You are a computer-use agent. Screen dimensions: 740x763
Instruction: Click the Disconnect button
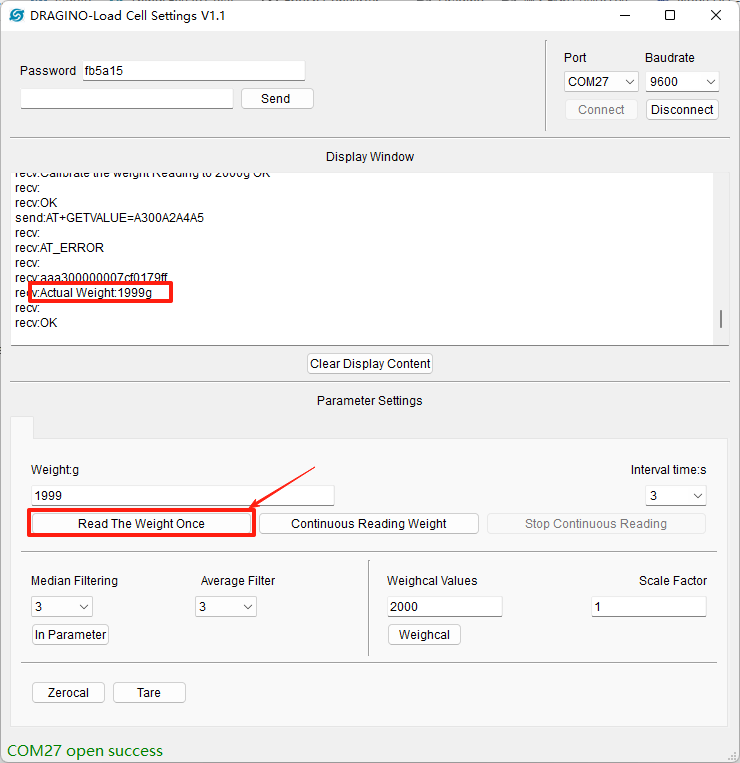point(682,109)
